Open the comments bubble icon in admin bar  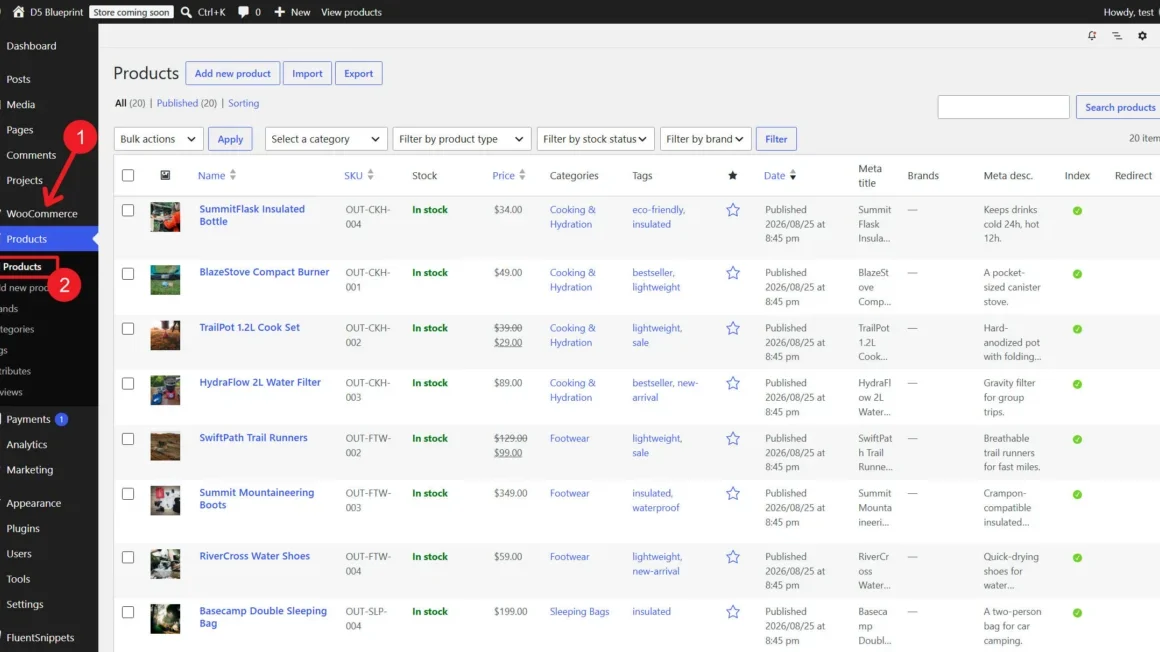243,12
